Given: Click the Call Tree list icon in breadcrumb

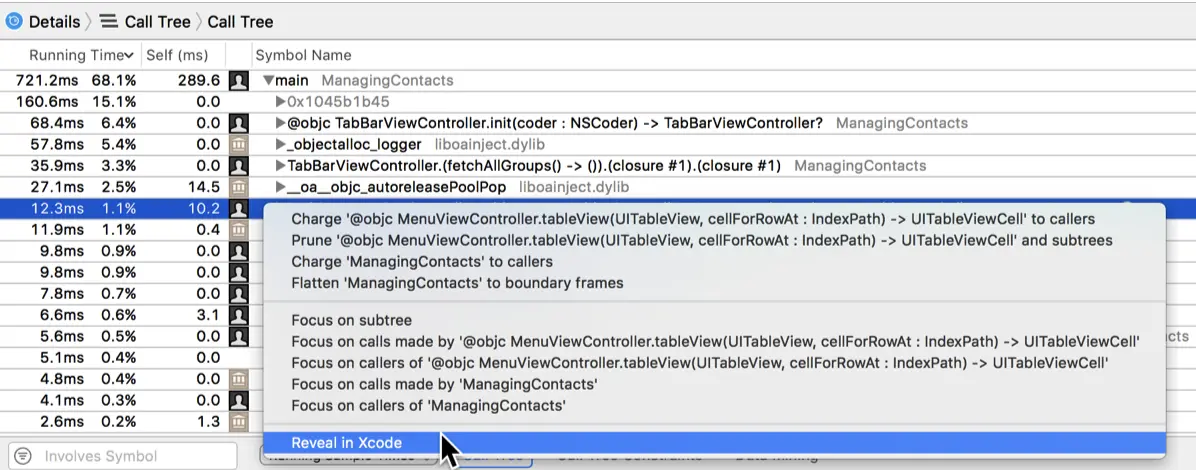Looking at the screenshot, I should click(109, 21).
